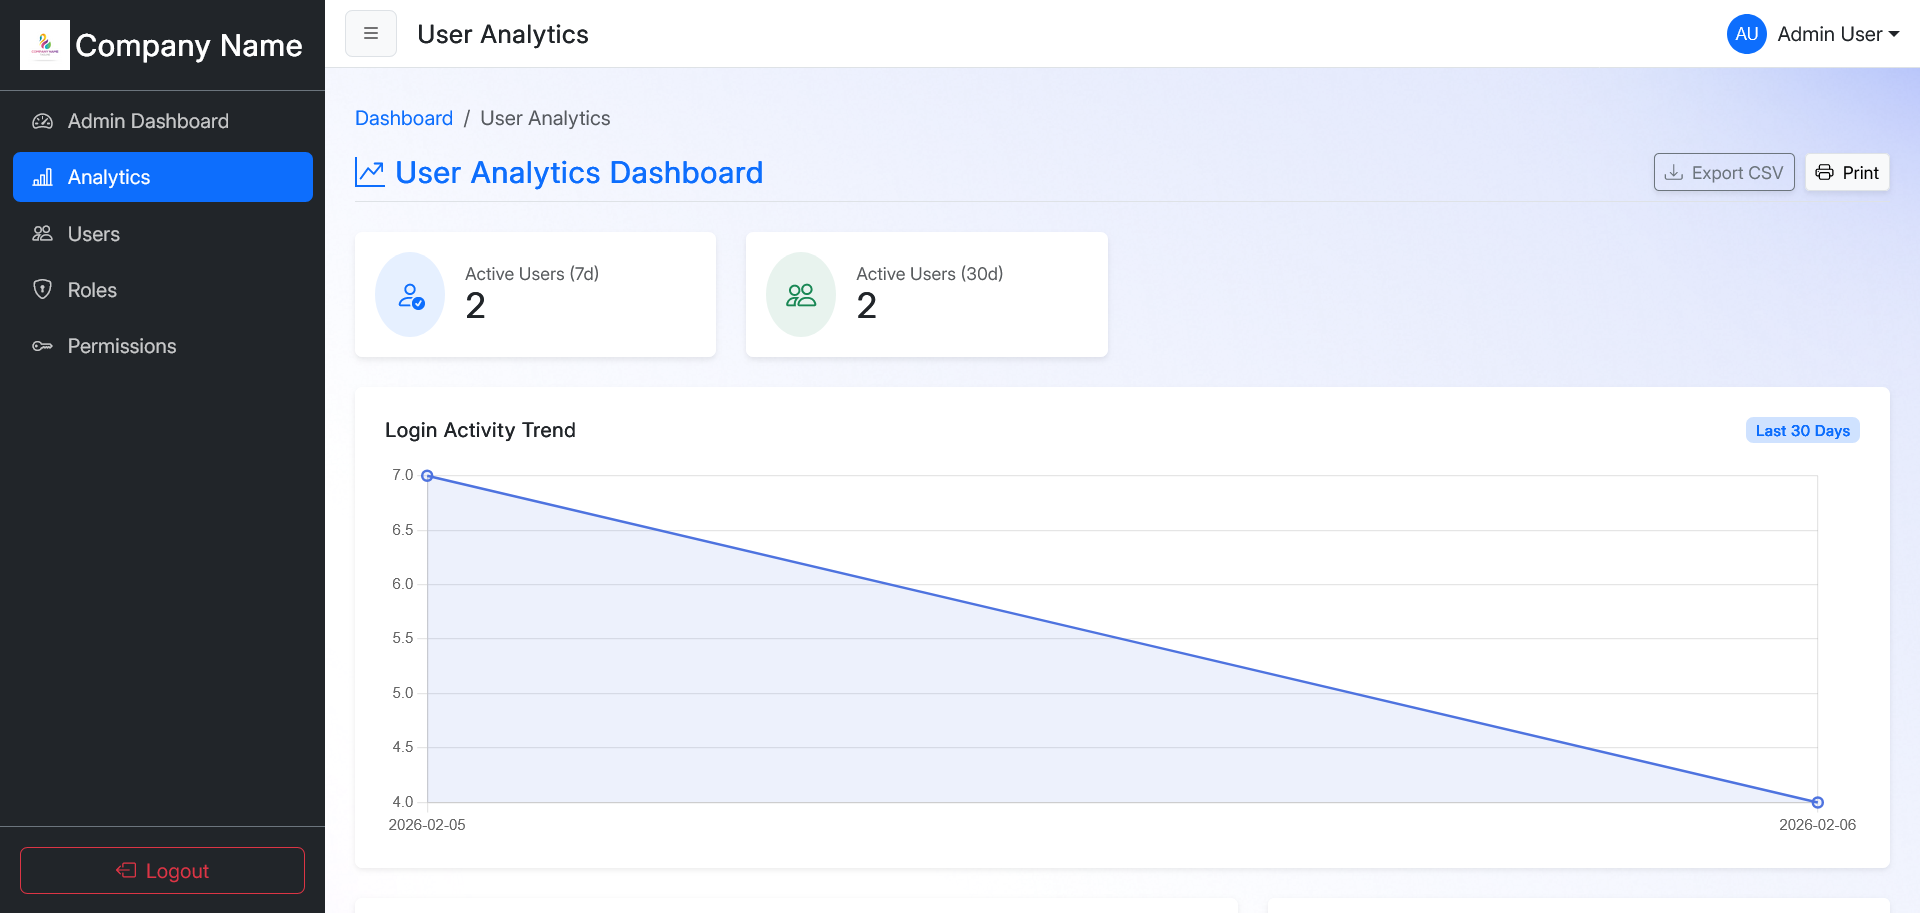
Task: Click the Admin Dashboard speedometer icon
Action: (42, 121)
